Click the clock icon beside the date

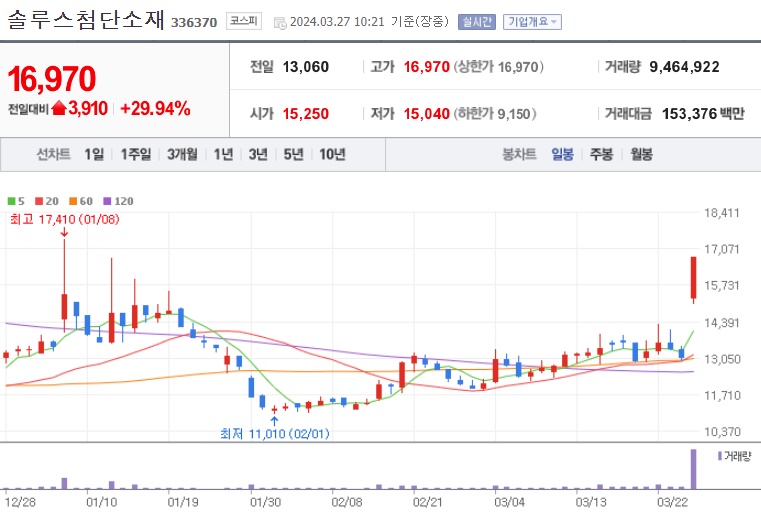pyautogui.click(x=280, y=23)
